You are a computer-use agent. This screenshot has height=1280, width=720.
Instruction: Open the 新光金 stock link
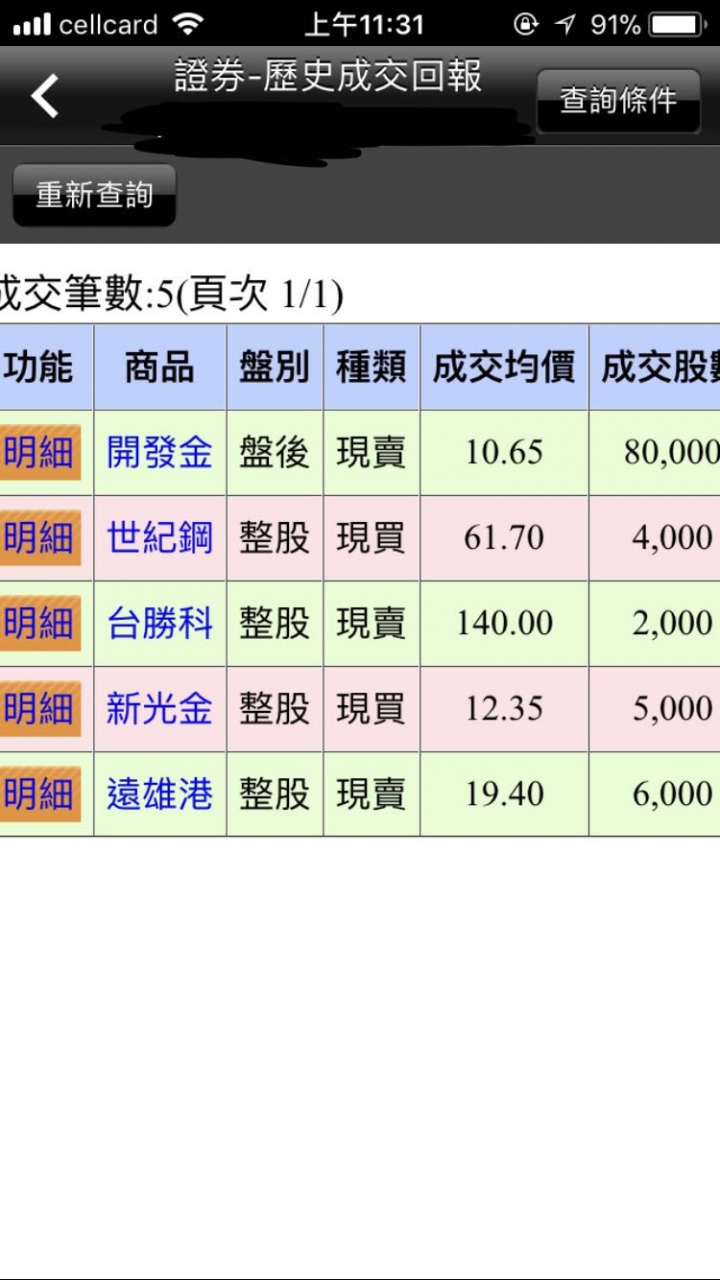160,709
